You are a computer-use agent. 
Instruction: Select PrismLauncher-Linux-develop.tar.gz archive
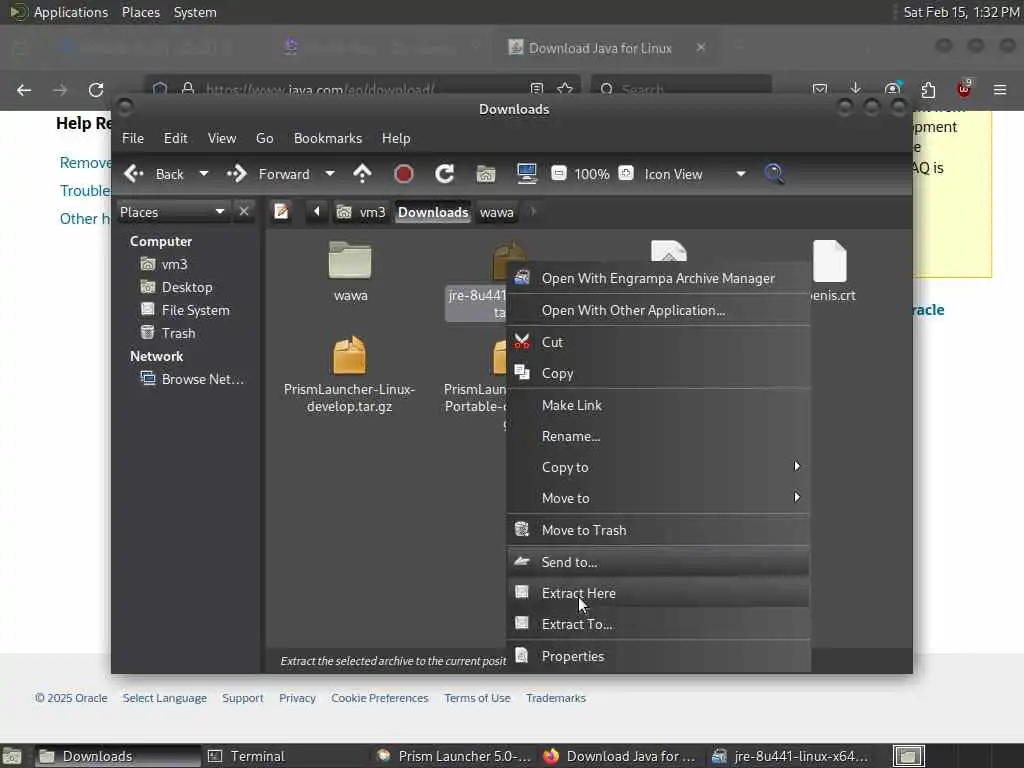click(349, 375)
